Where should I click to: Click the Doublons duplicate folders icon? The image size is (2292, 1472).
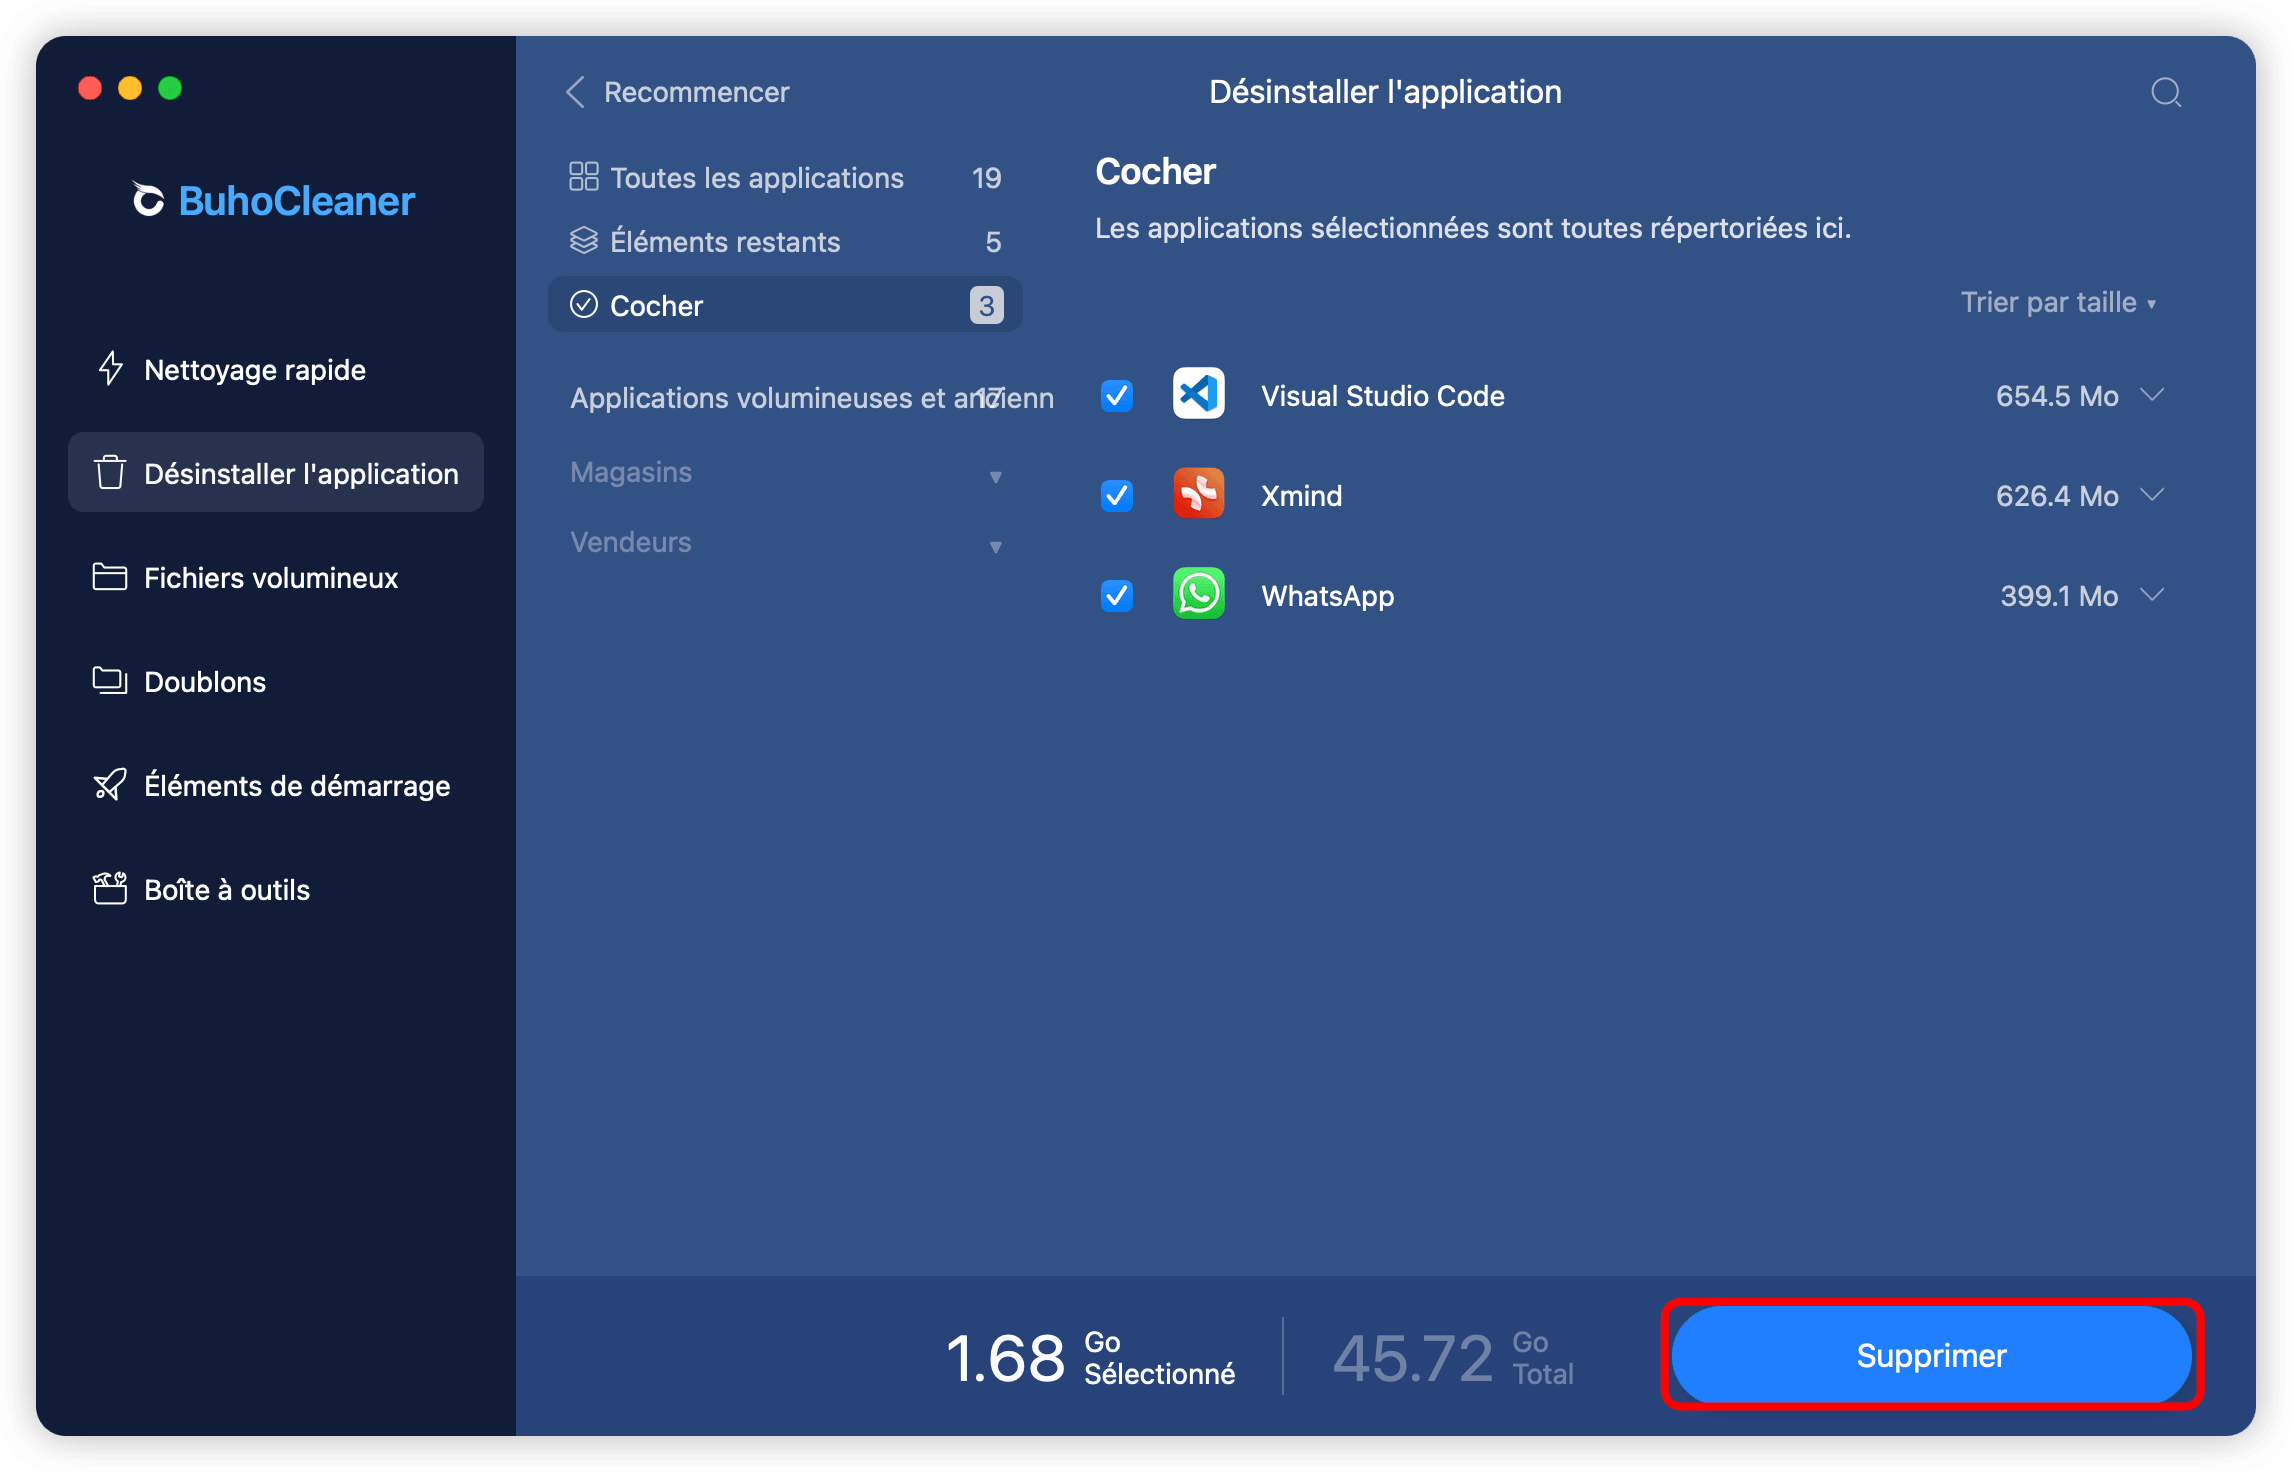tap(110, 681)
